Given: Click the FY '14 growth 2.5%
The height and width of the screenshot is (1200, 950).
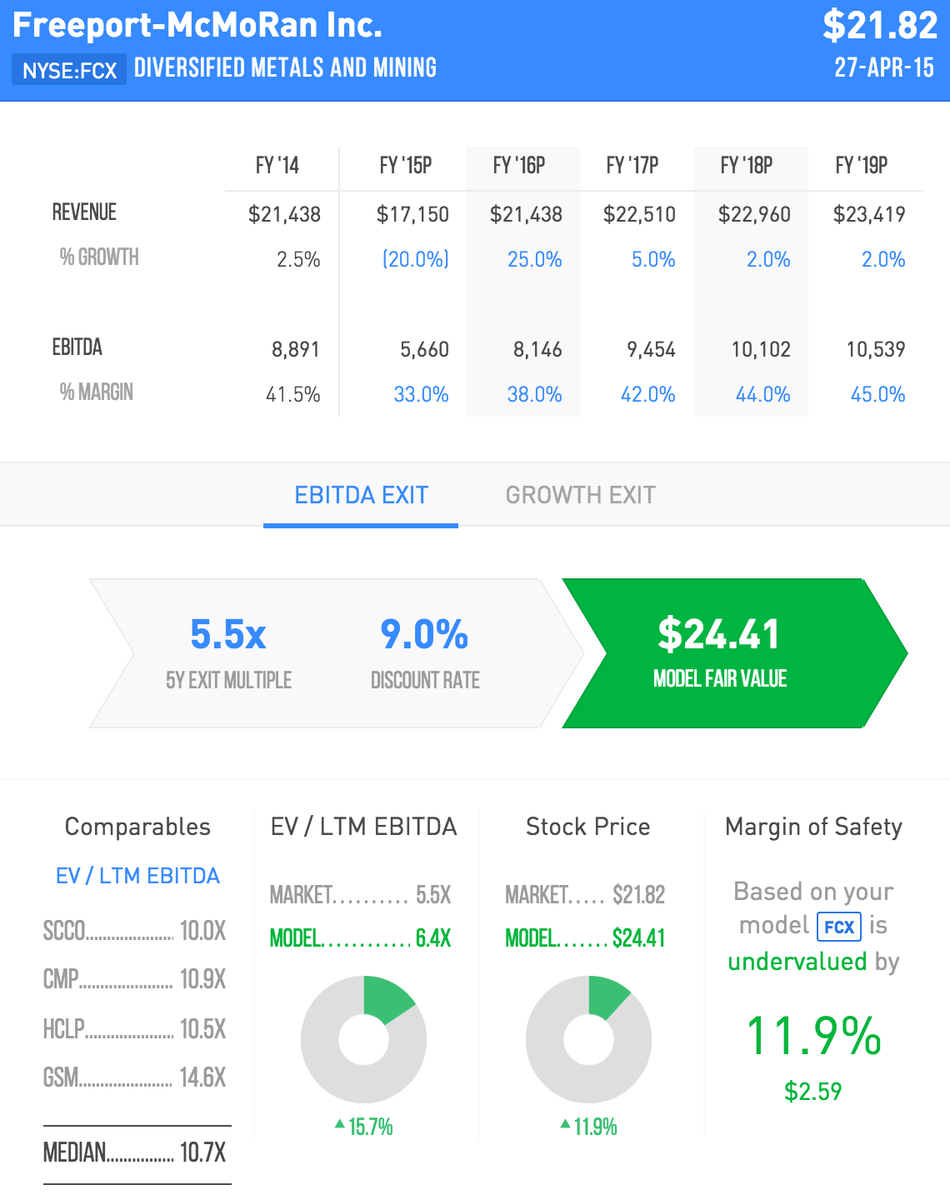Looking at the screenshot, I should pos(299,260).
